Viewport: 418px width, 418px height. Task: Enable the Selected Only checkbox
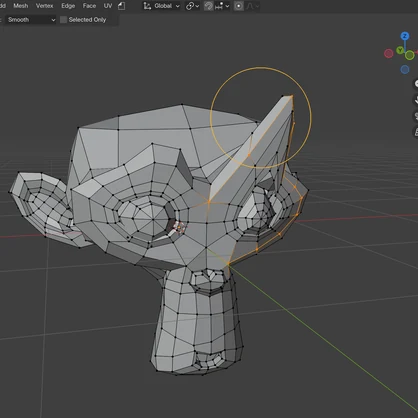coord(63,20)
